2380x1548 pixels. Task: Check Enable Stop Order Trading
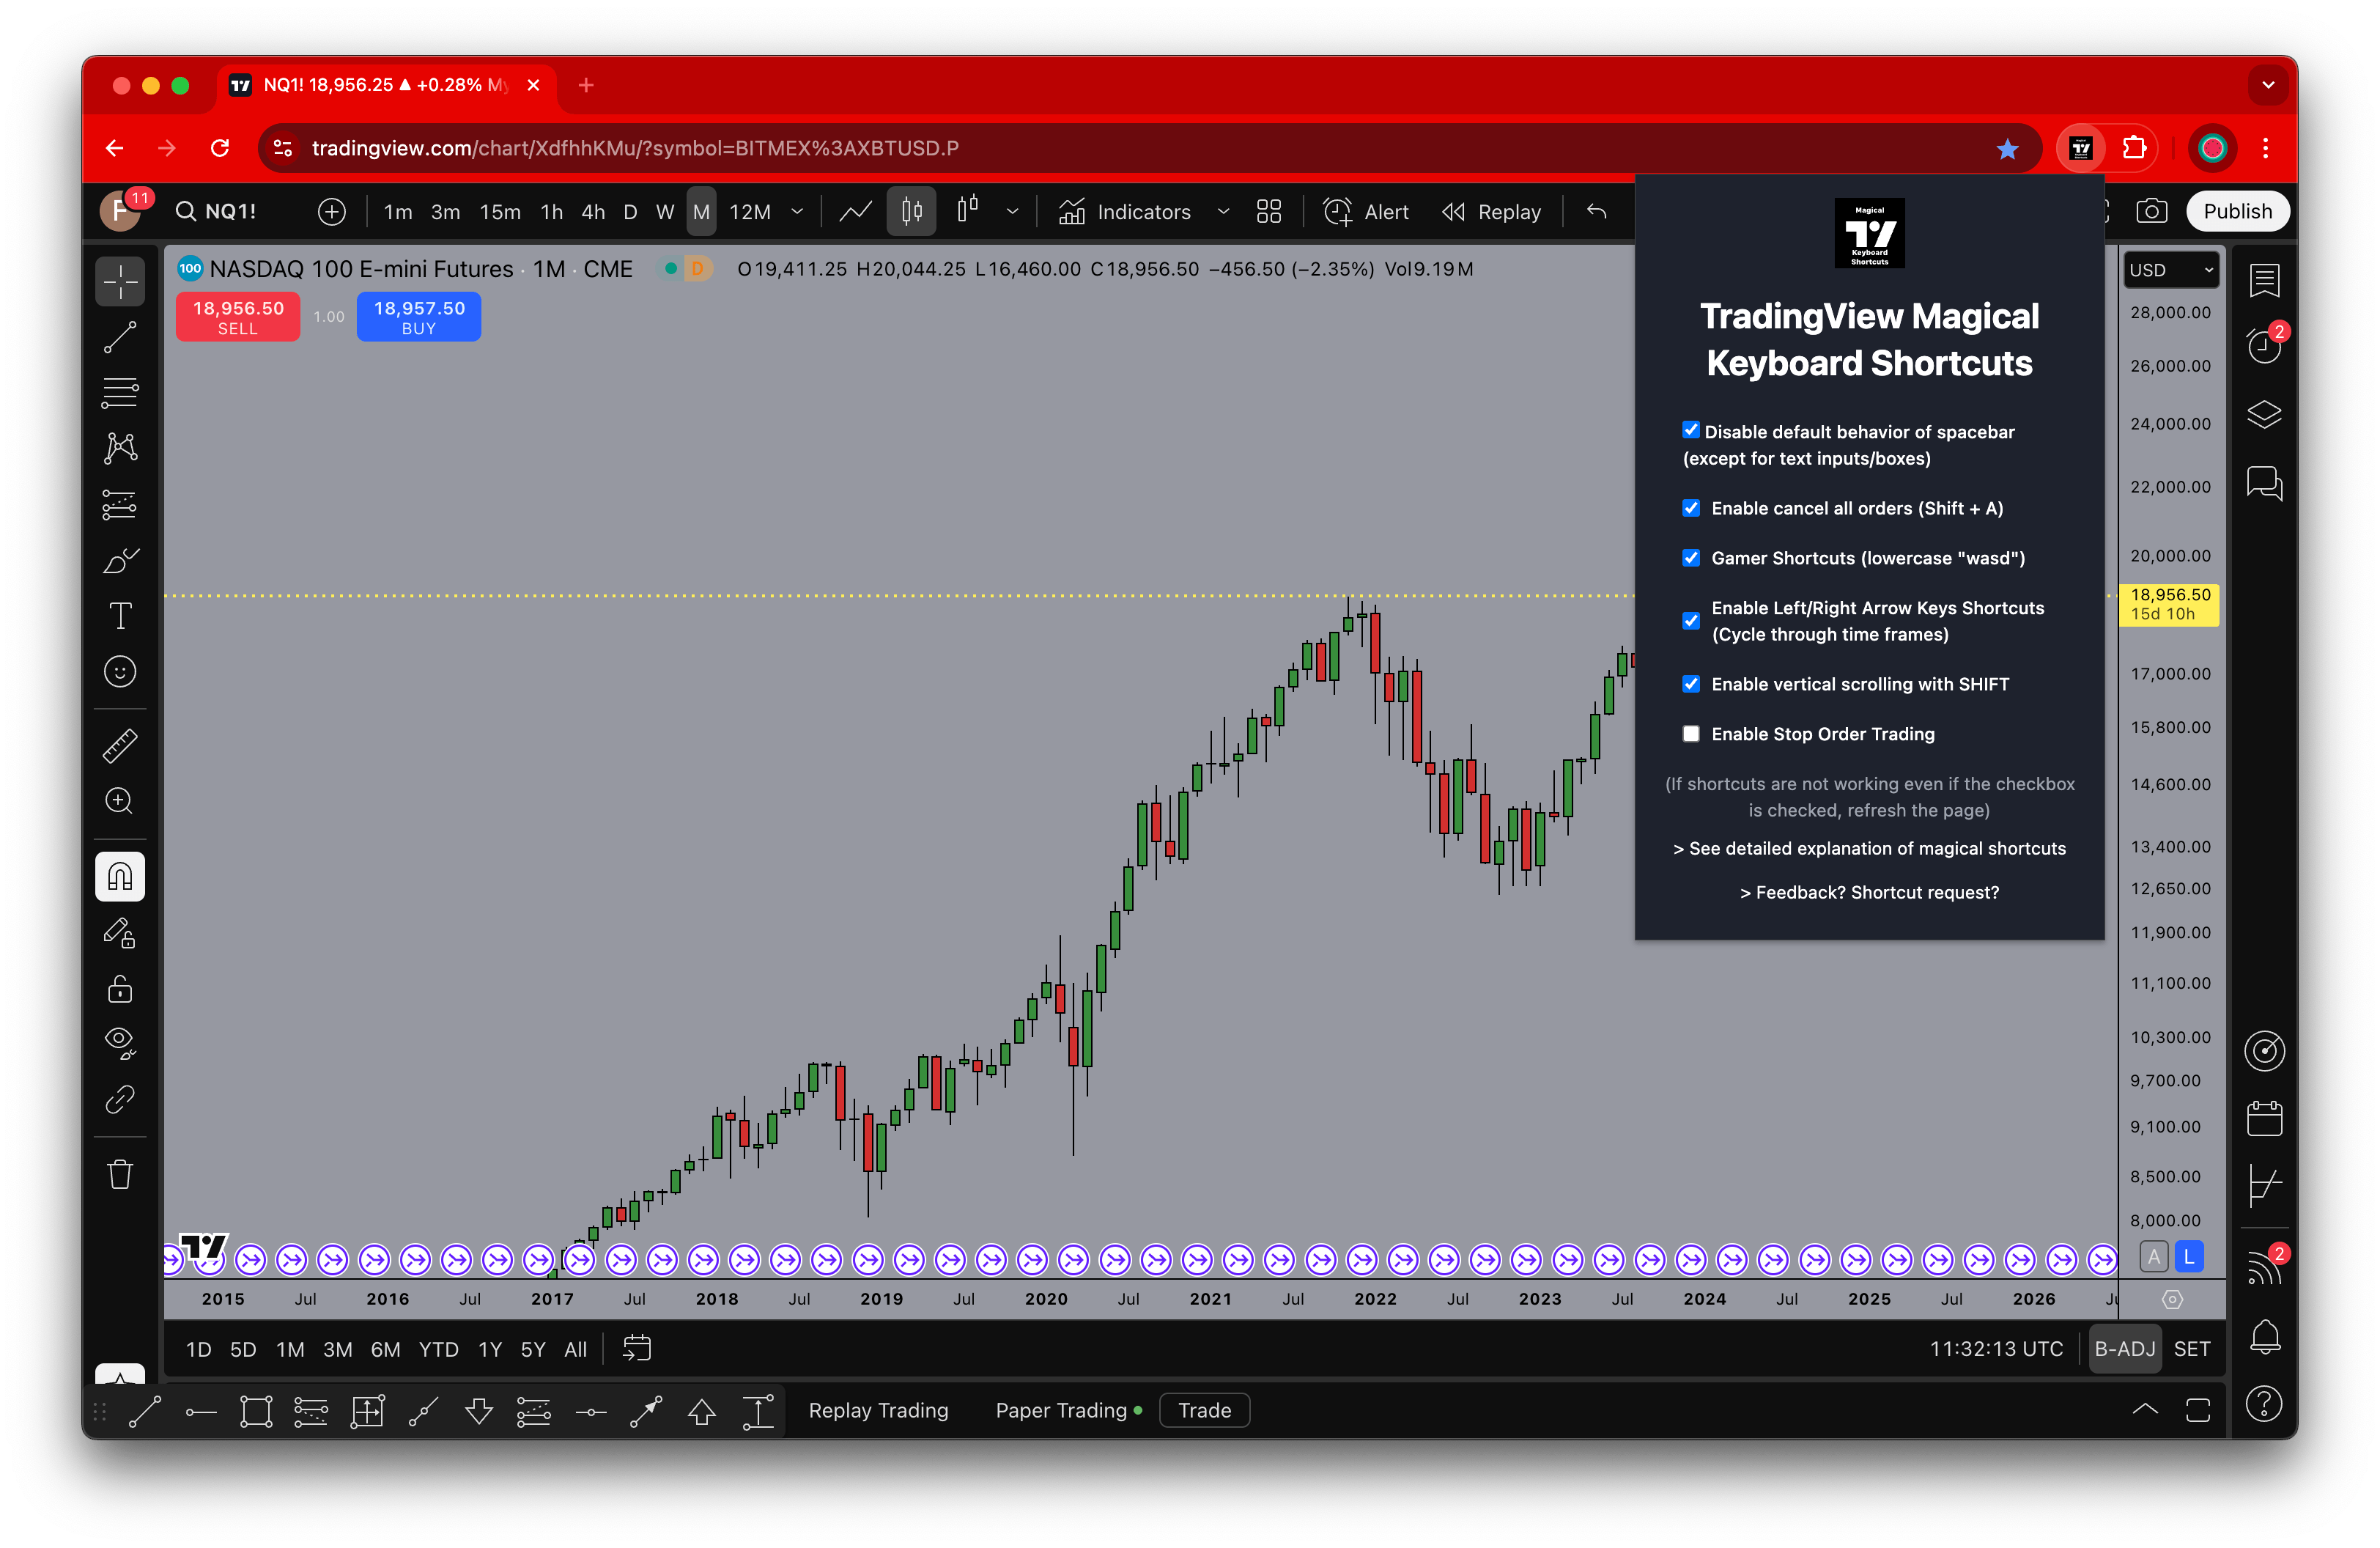(x=1691, y=734)
